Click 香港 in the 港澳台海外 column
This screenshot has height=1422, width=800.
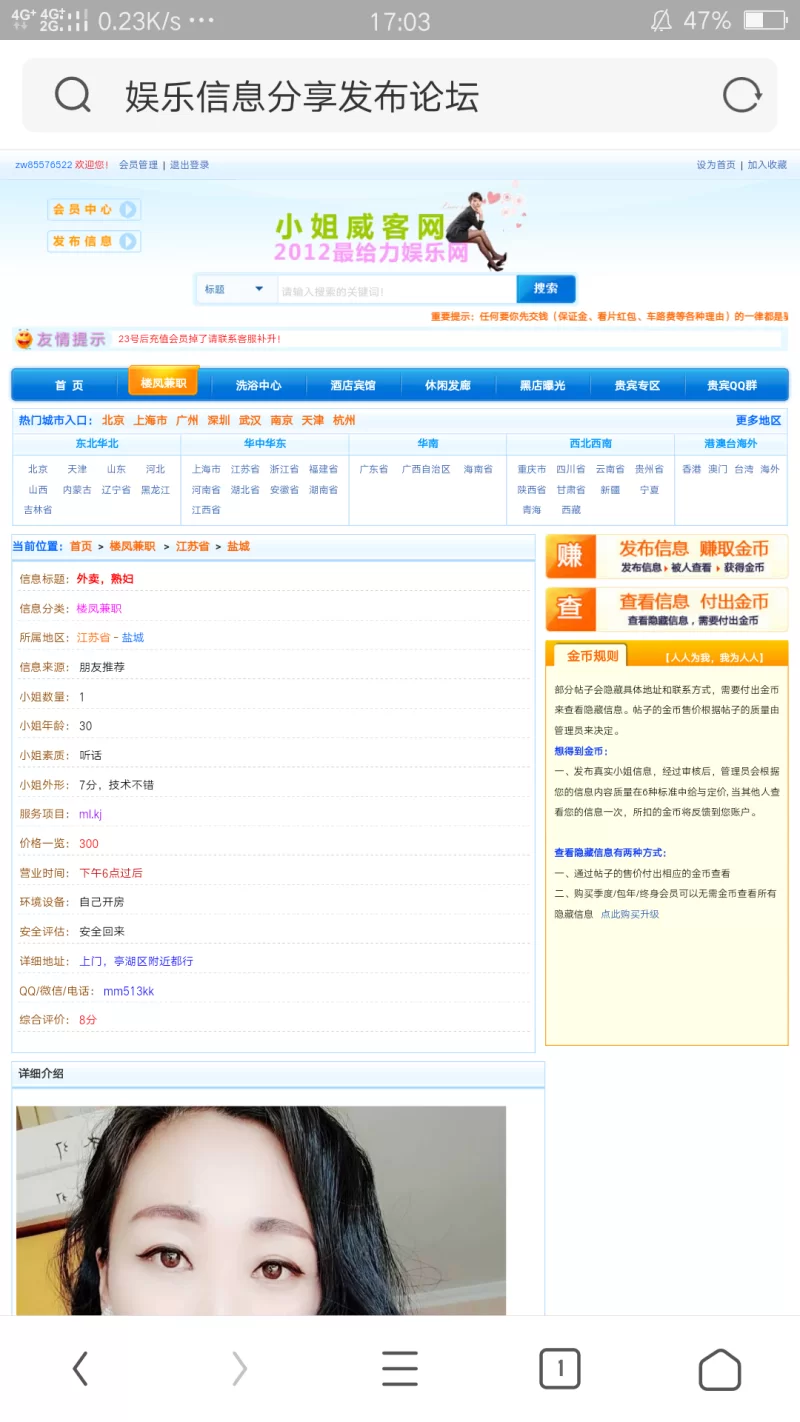coord(692,469)
